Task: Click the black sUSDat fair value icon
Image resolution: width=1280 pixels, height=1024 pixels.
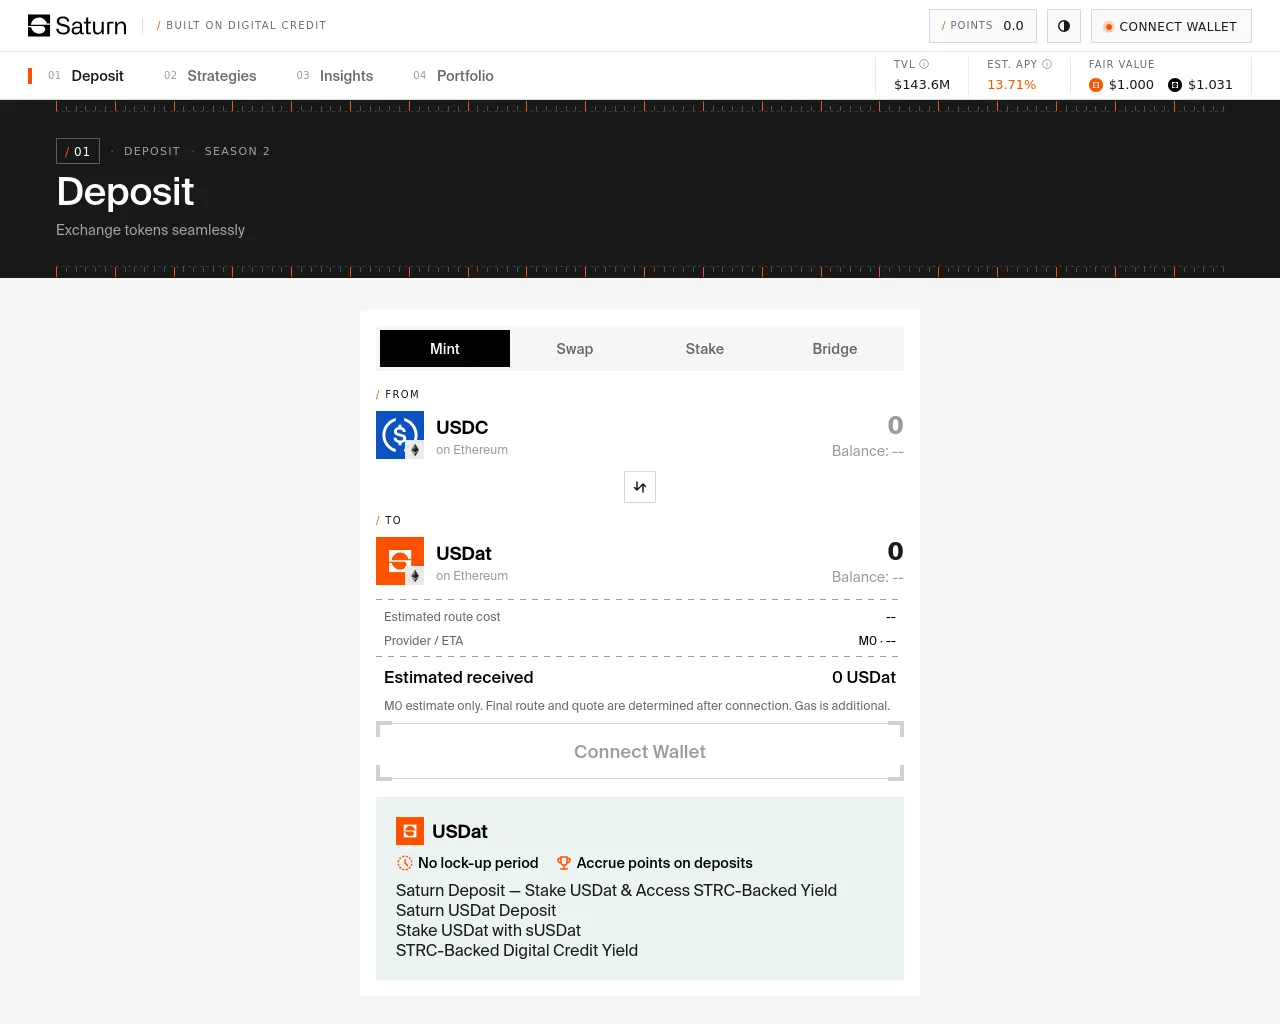Action: tap(1175, 85)
